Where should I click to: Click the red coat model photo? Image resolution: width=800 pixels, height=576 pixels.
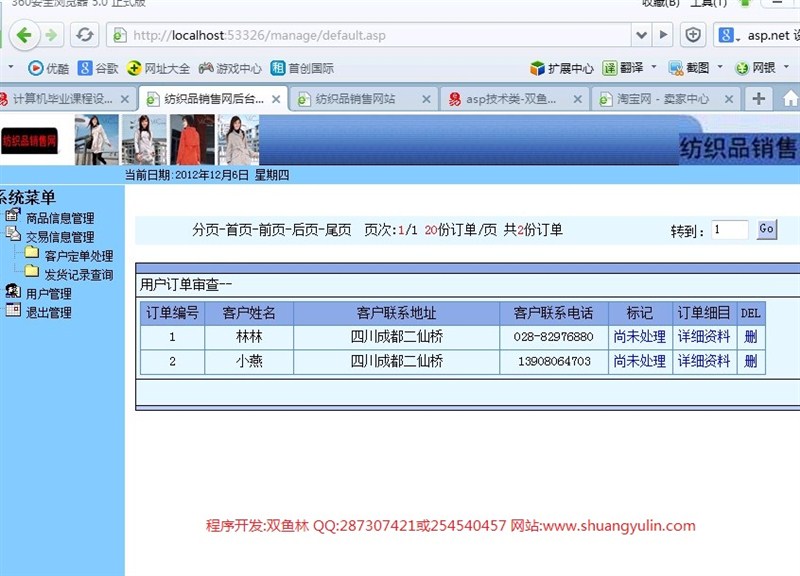coord(192,139)
